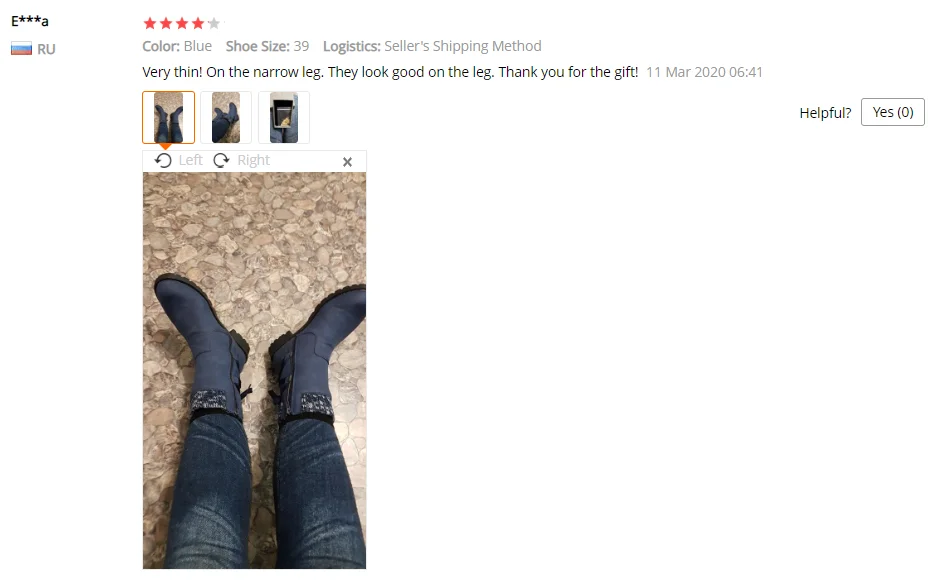Click the enlarged blue boots photo

254,371
